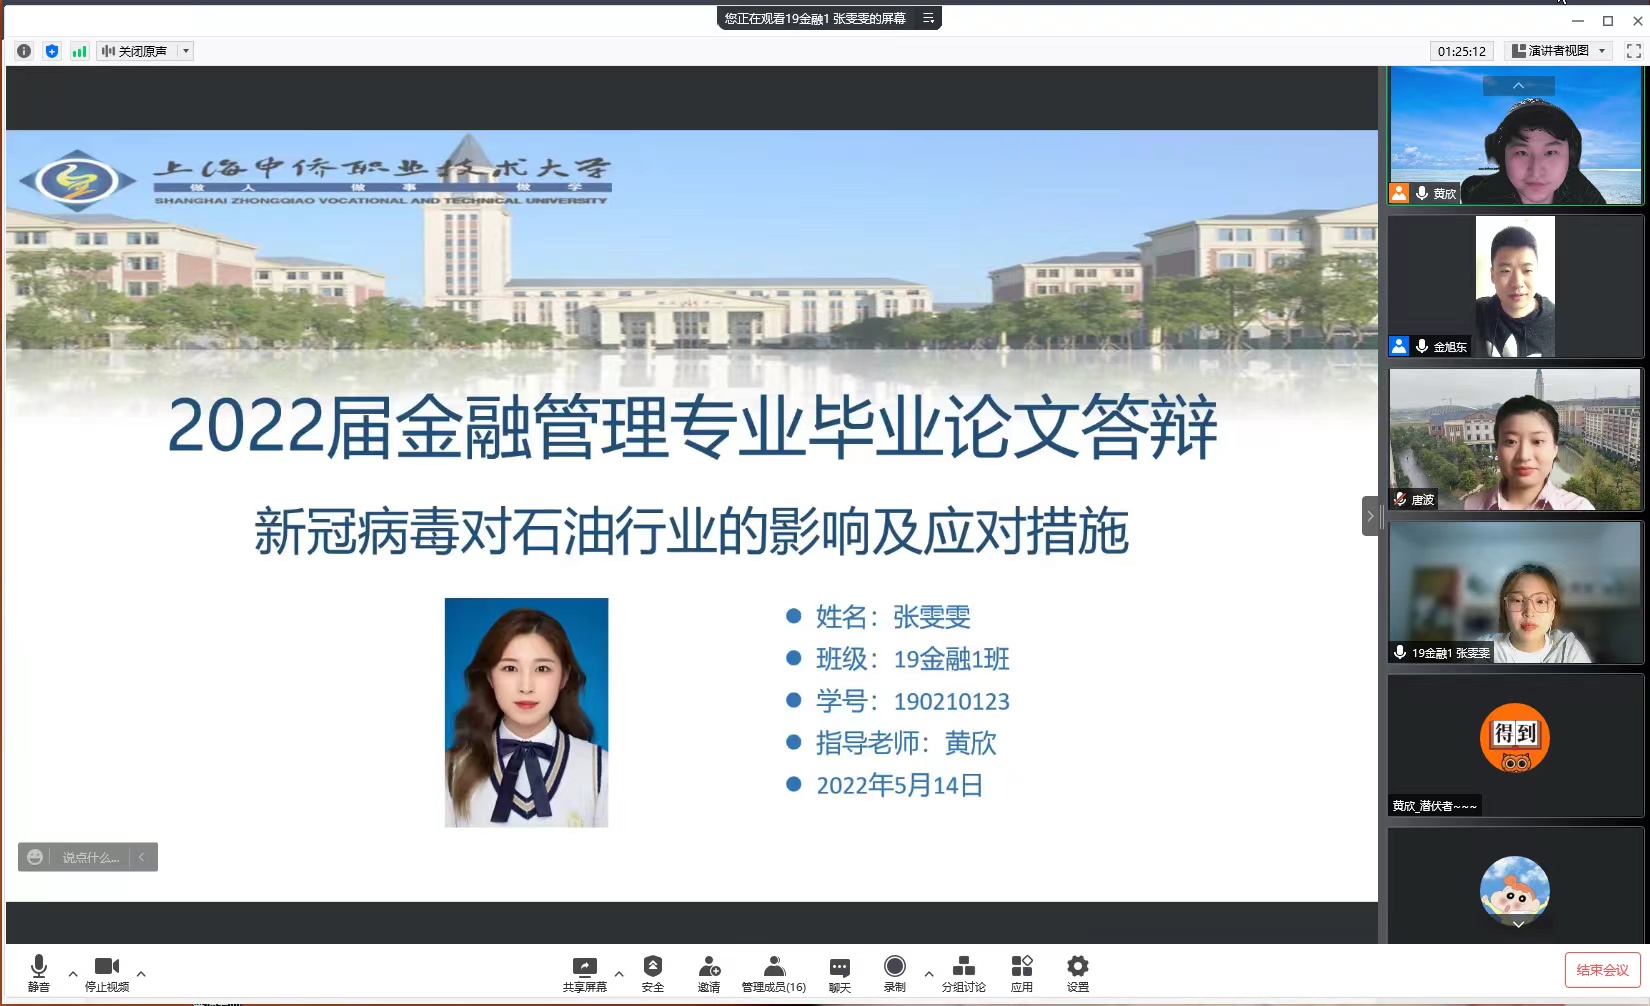The width and height of the screenshot is (1650, 1006).
Task: Open the meeting info icon
Action: coord(24,51)
